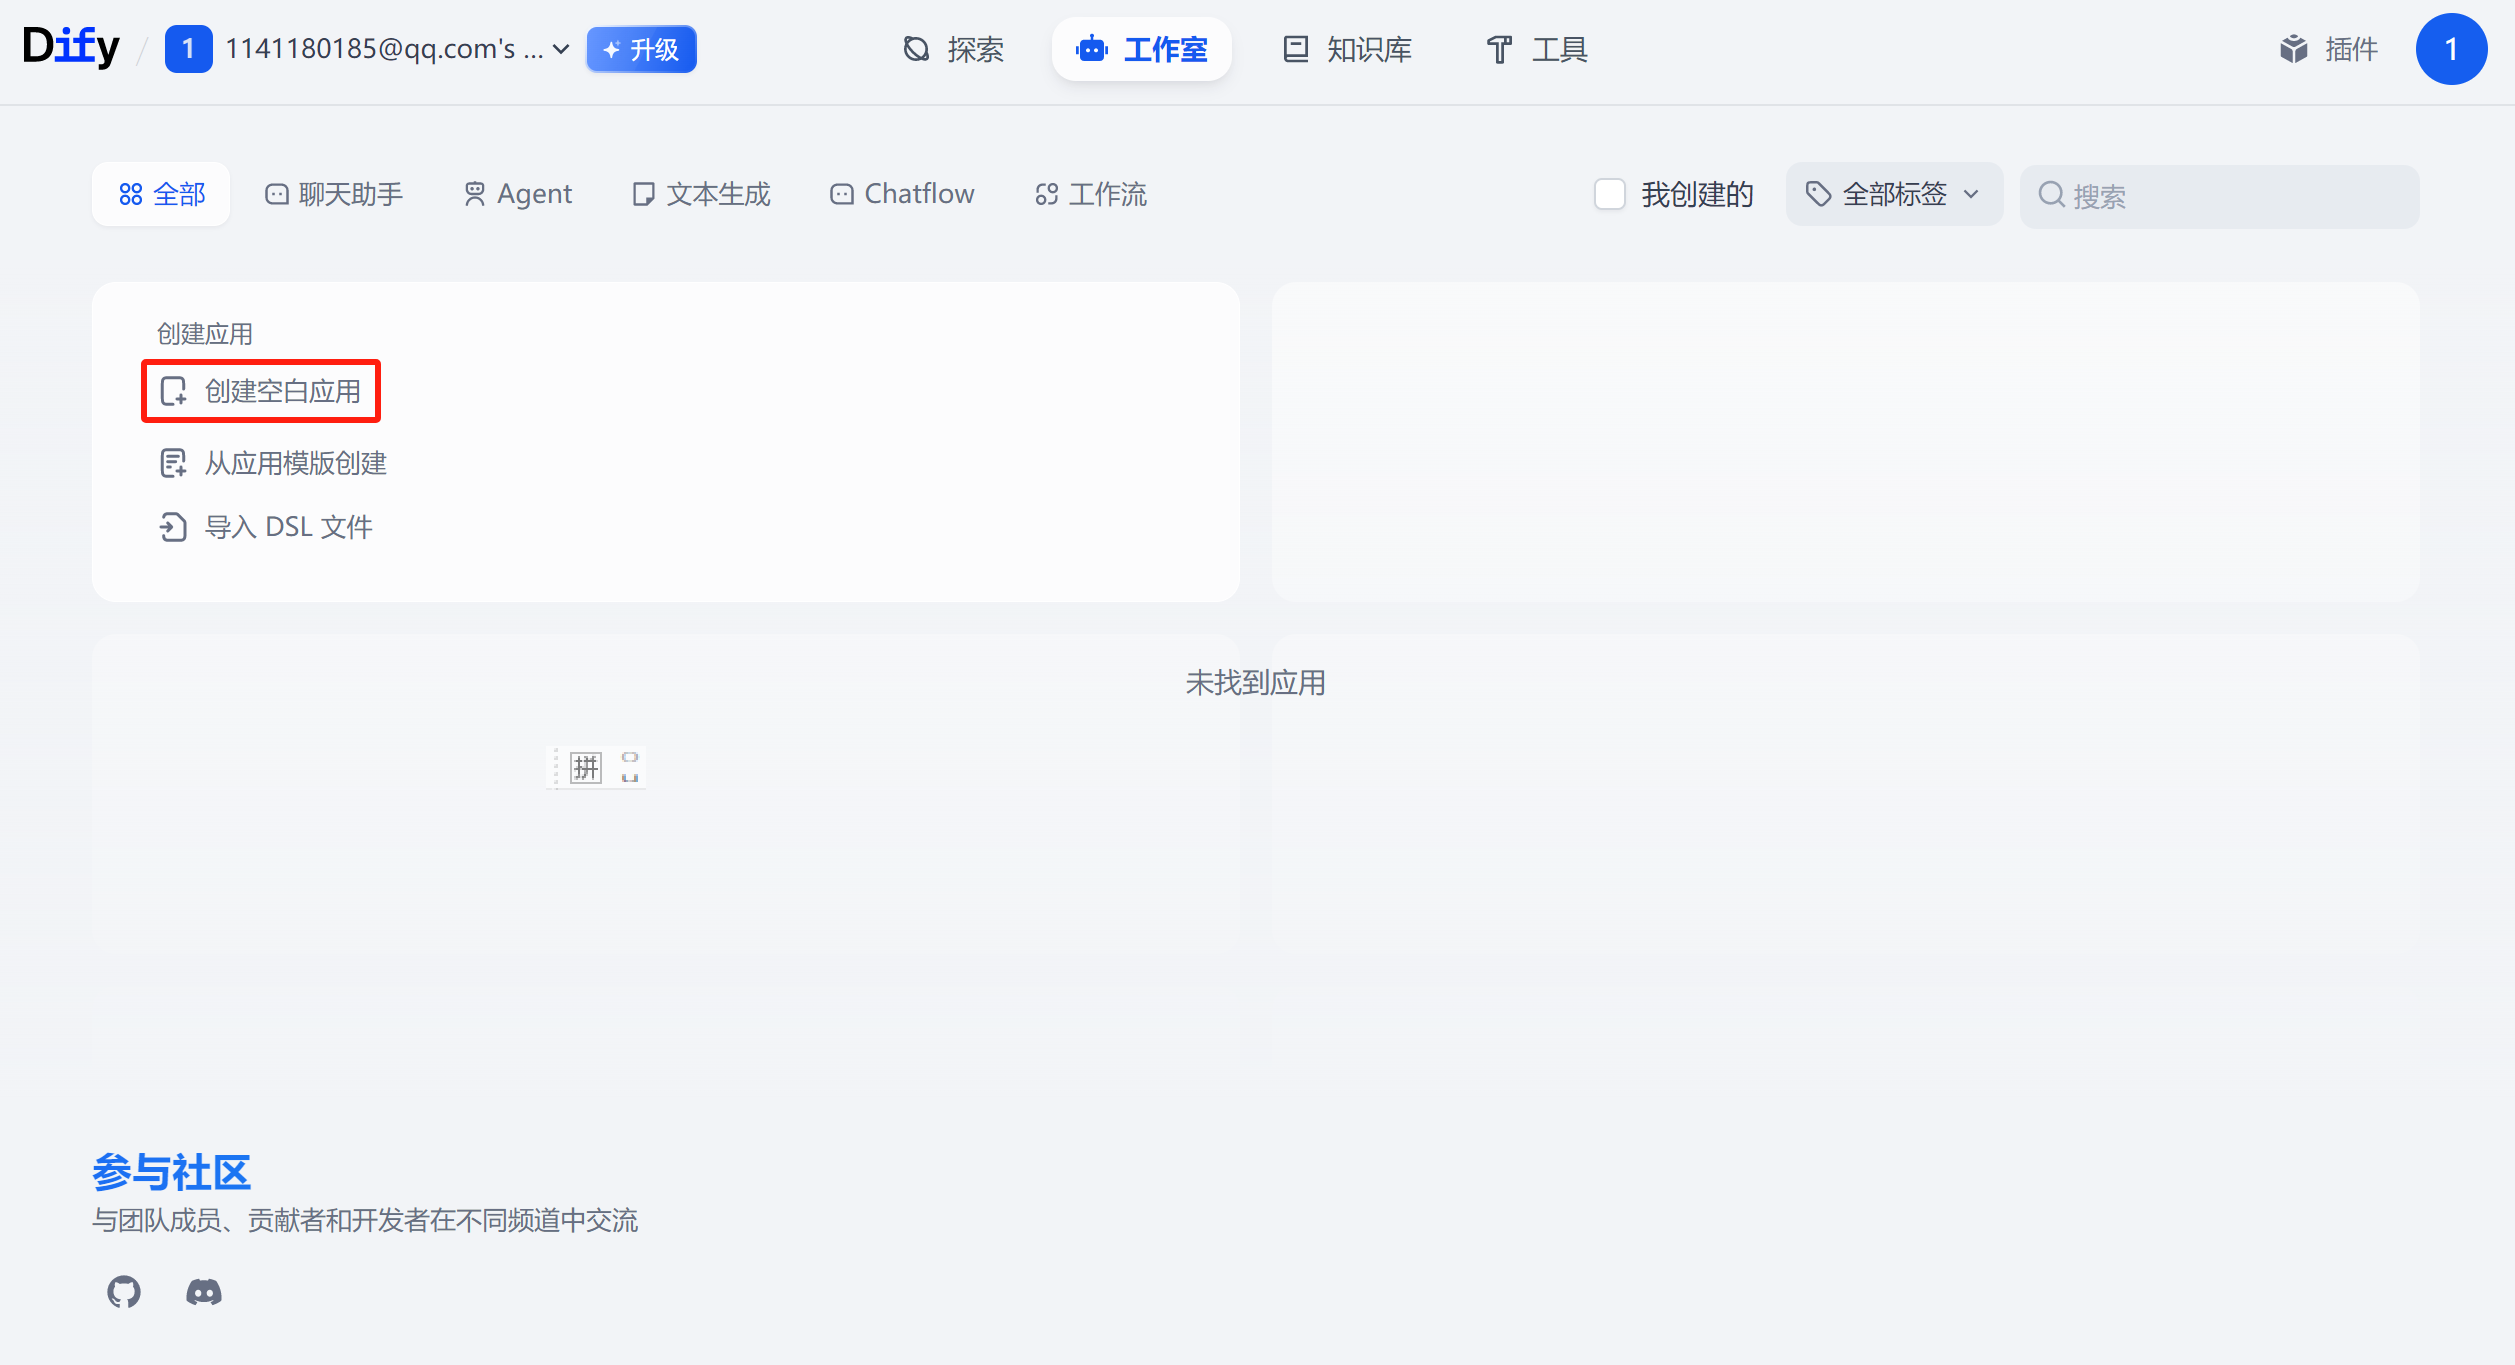Viewport: 2515px width, 1365px height.
Task: Click the user avatar in top right
Action: click(2450, 49)
